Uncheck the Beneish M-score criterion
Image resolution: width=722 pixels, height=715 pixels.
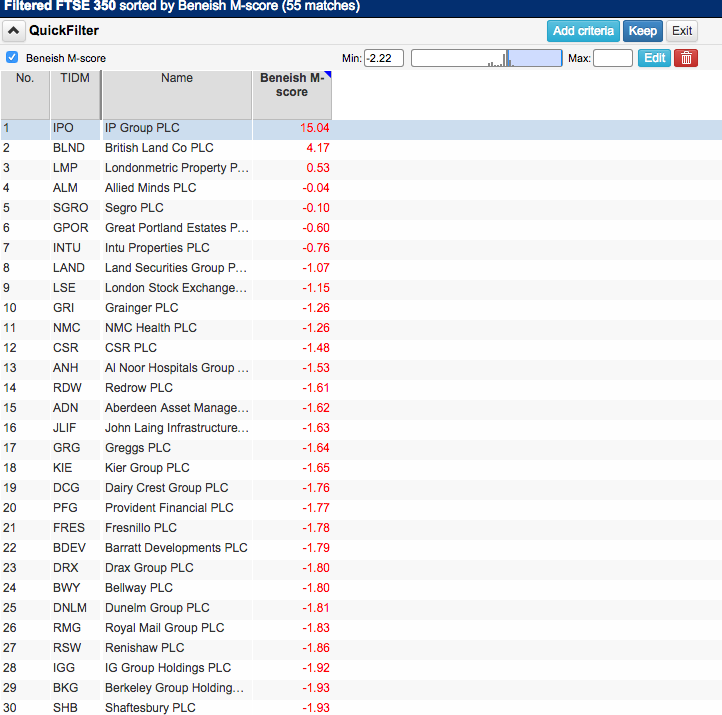12,58
